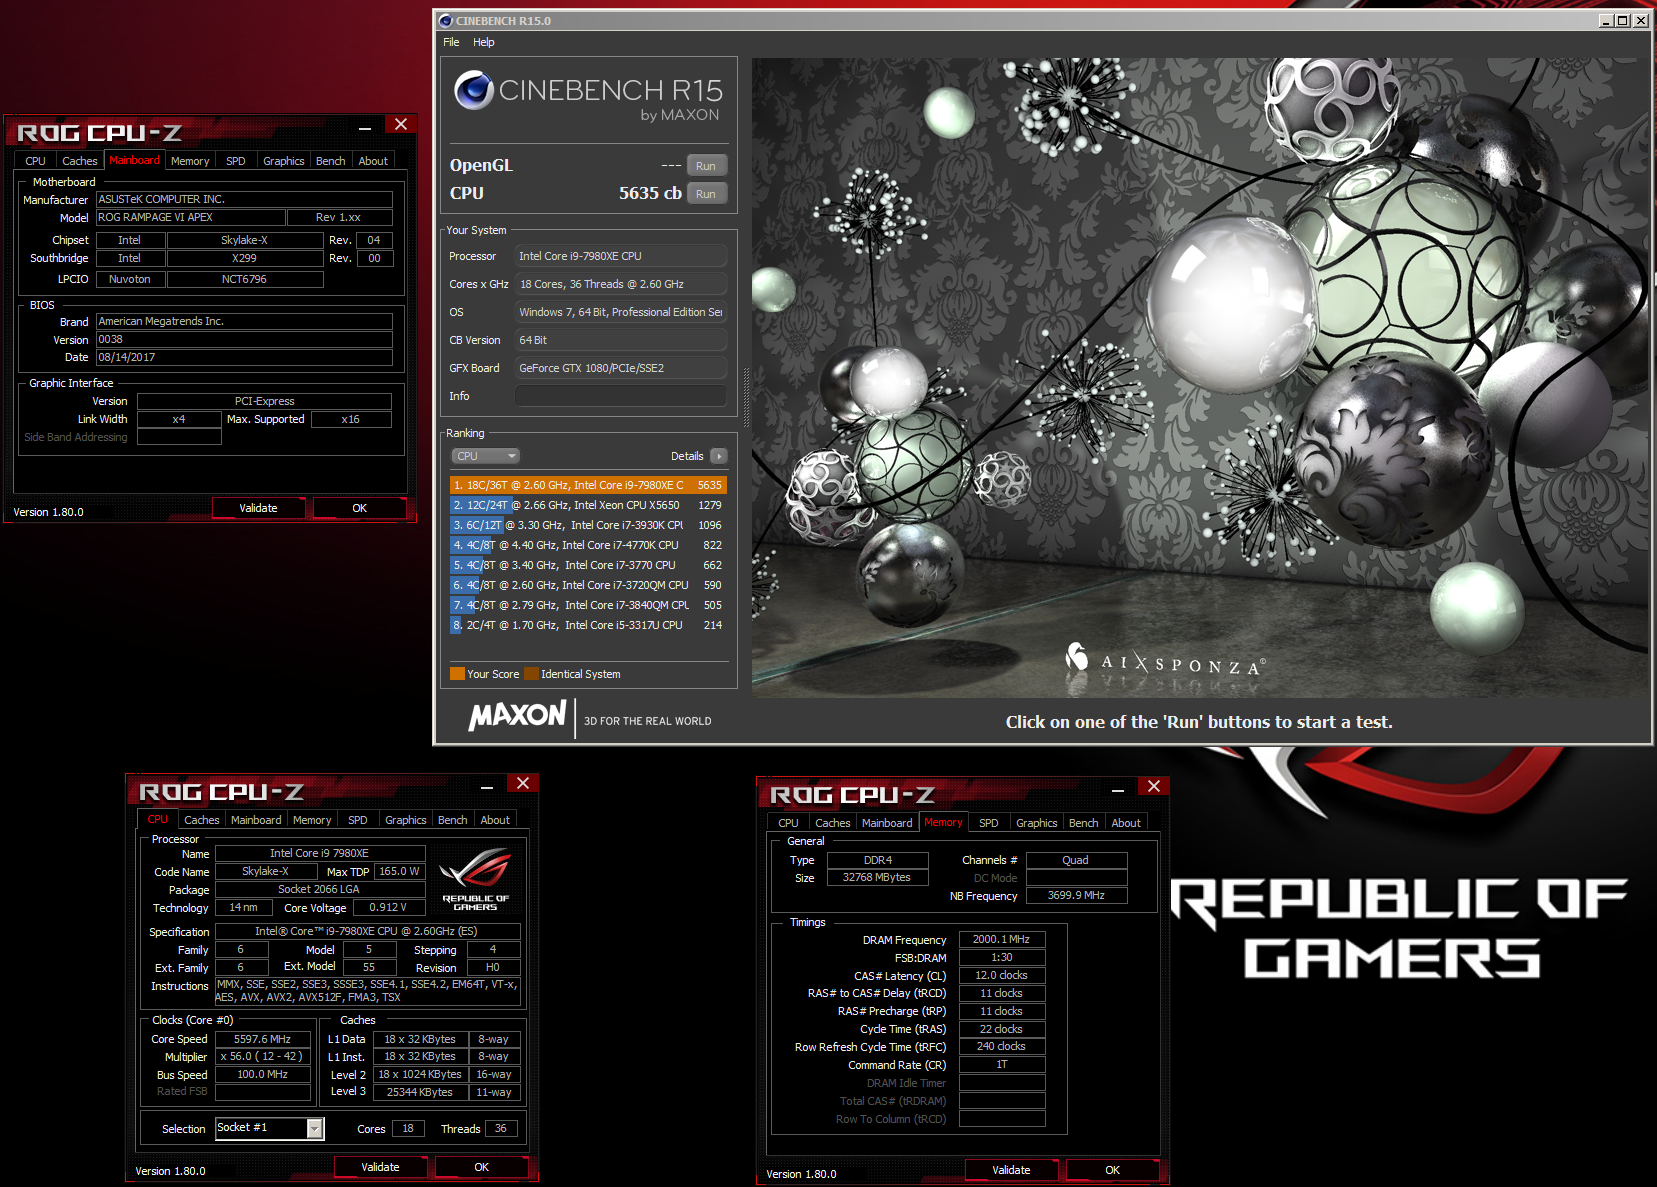This screenshot has width=1657, height=1187.
Task: Click the BIOS date 08/14/2017
Action: click(244, 357)
